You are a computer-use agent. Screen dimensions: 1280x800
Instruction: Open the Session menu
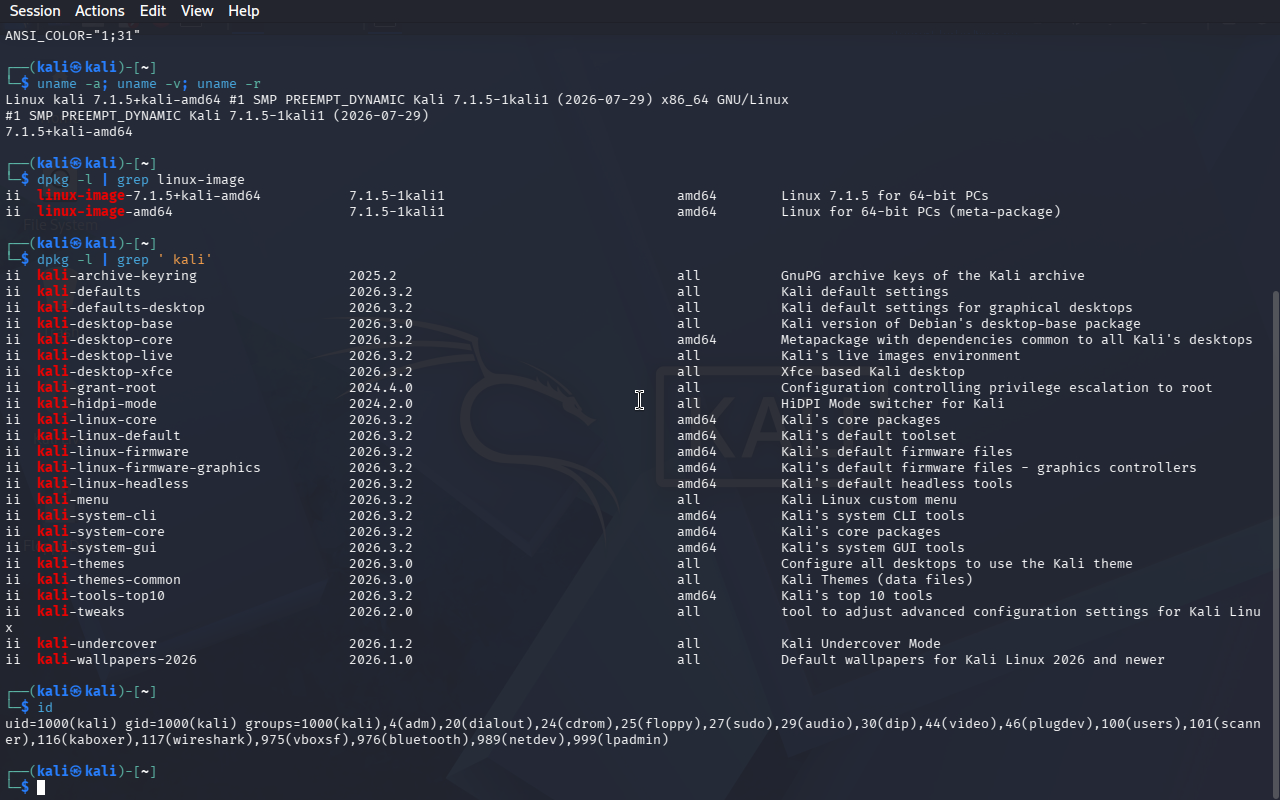coord(35,11)
